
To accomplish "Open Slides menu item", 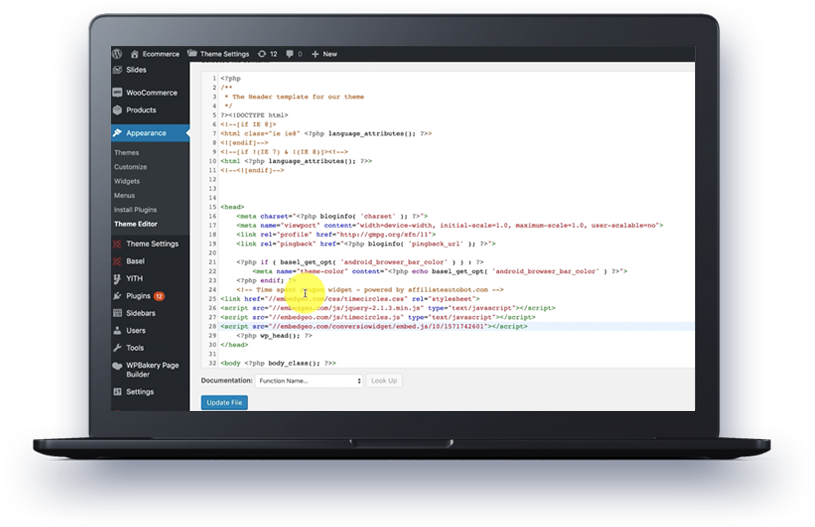I will (136, 70).
